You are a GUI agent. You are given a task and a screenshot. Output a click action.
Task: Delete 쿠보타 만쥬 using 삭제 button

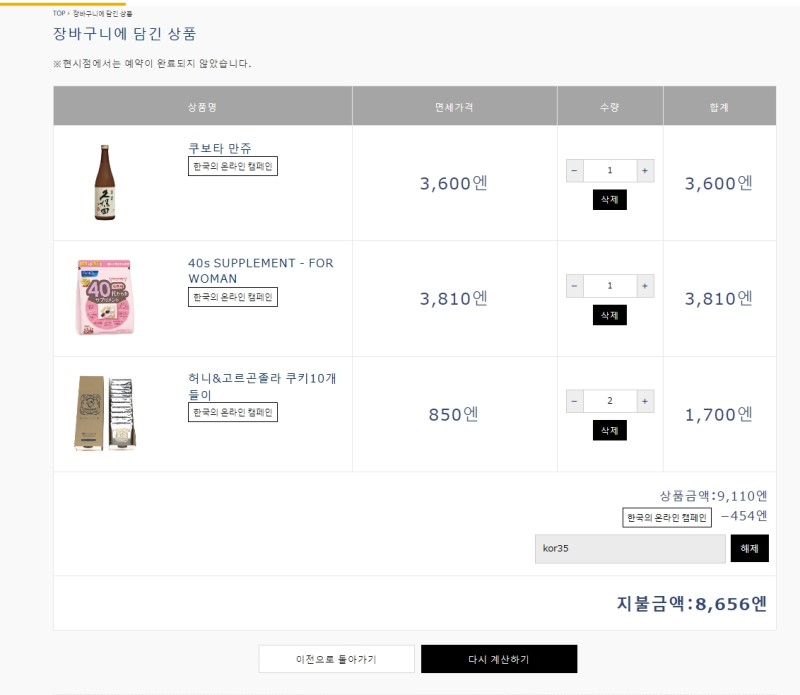coord(610,200)
